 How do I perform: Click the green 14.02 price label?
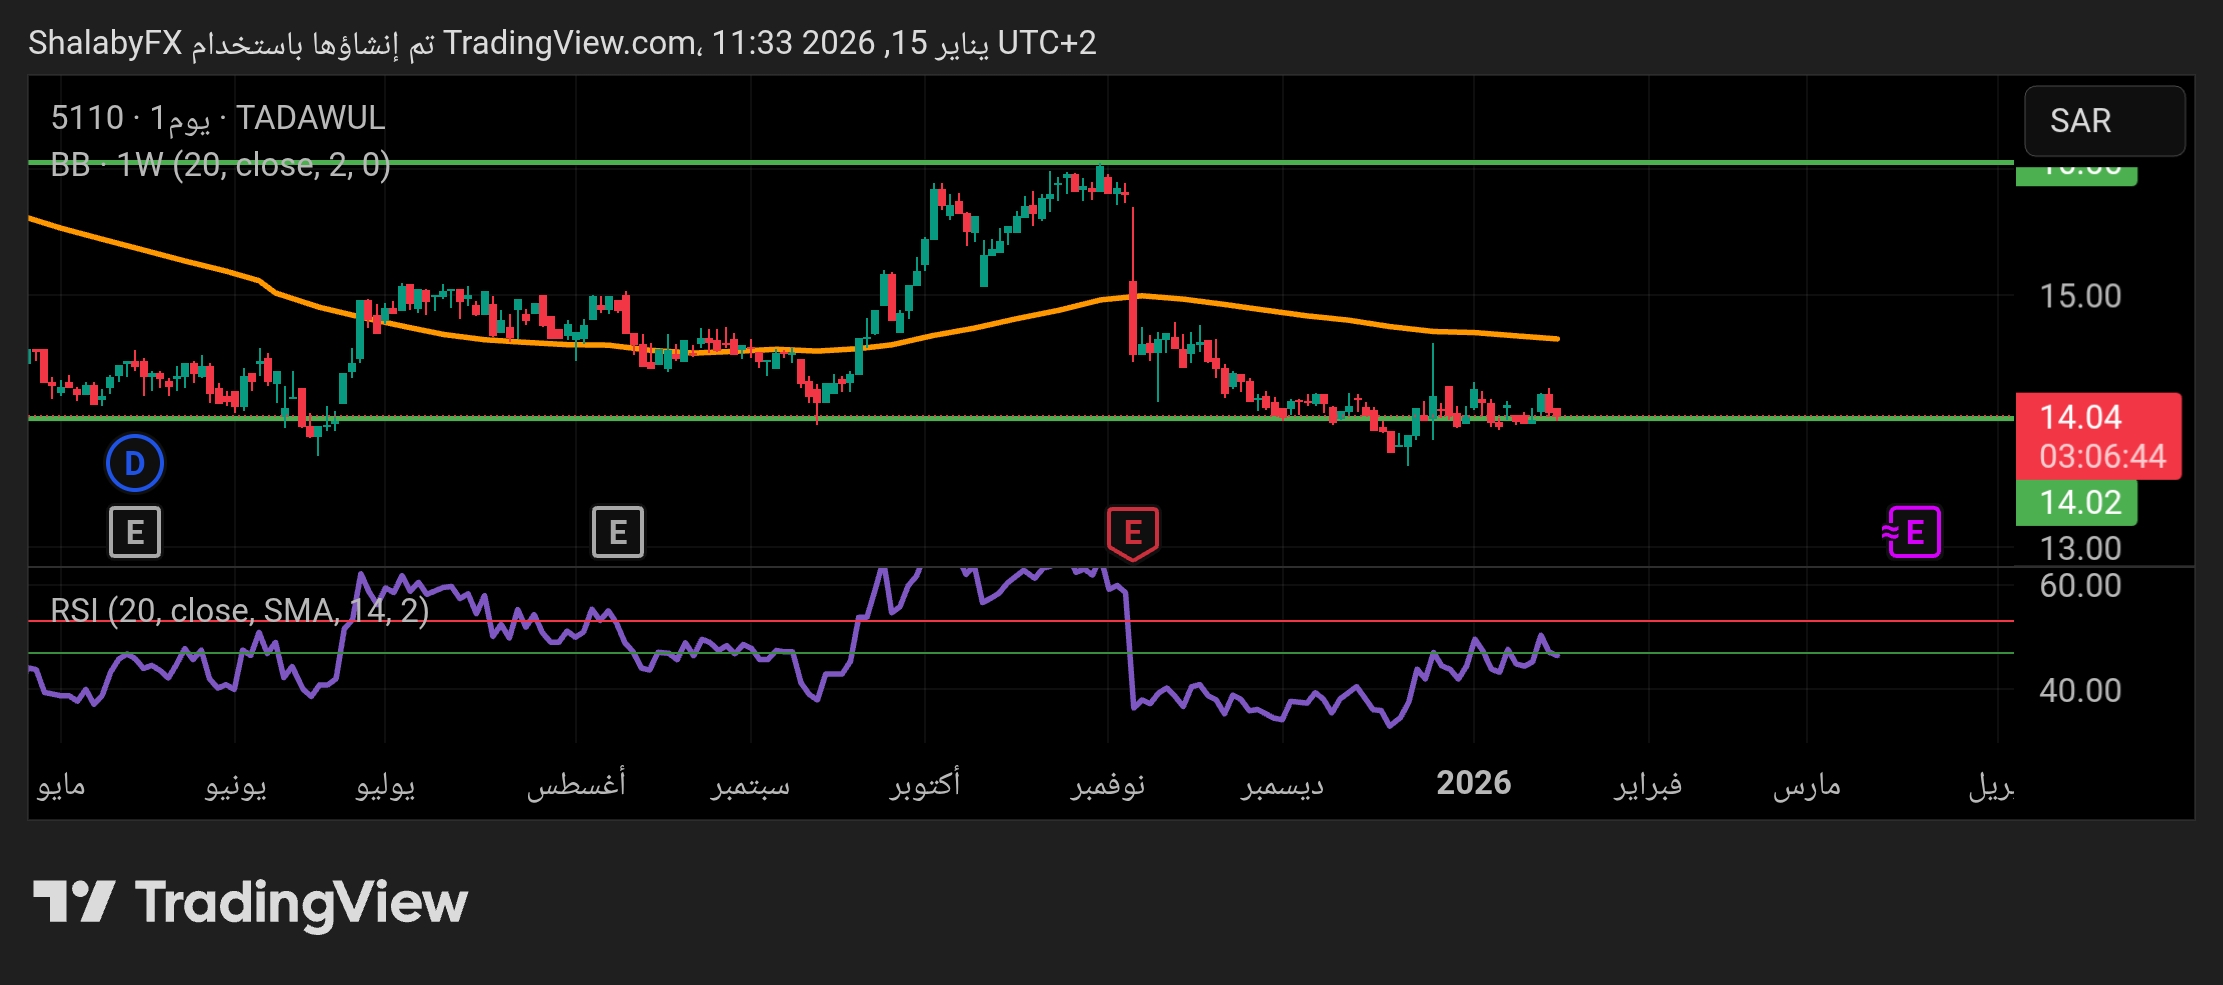coord(2078,502)
